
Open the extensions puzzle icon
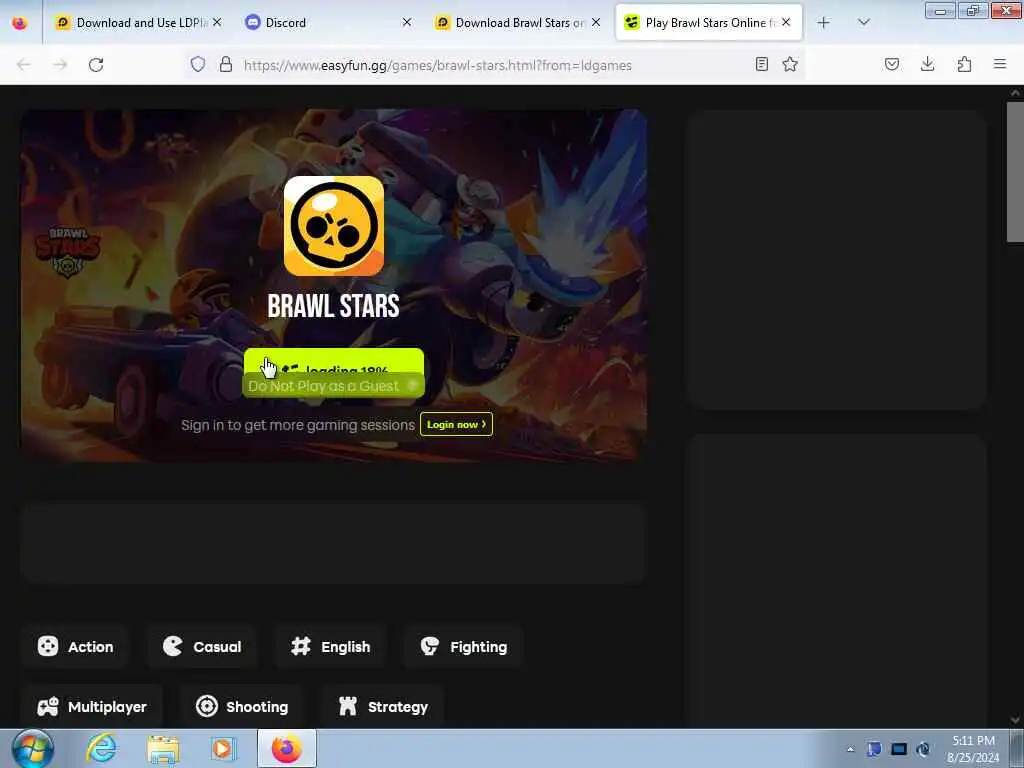pyautogui.click(x=964, y=64)
